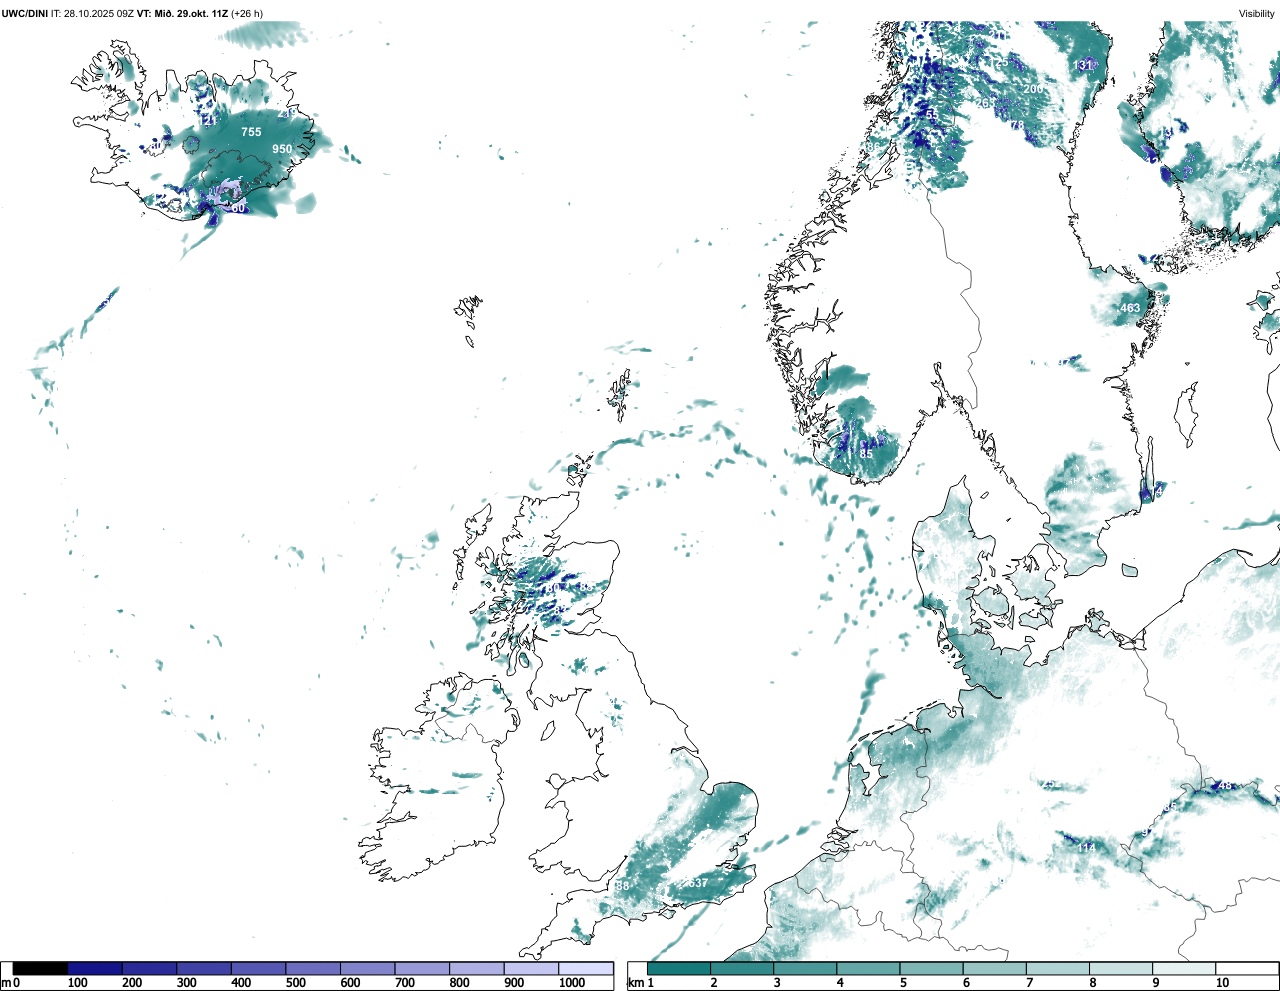Click the '85' value in southern Norway
This screenshot has height=991, width=1280.
click(866, 454)
